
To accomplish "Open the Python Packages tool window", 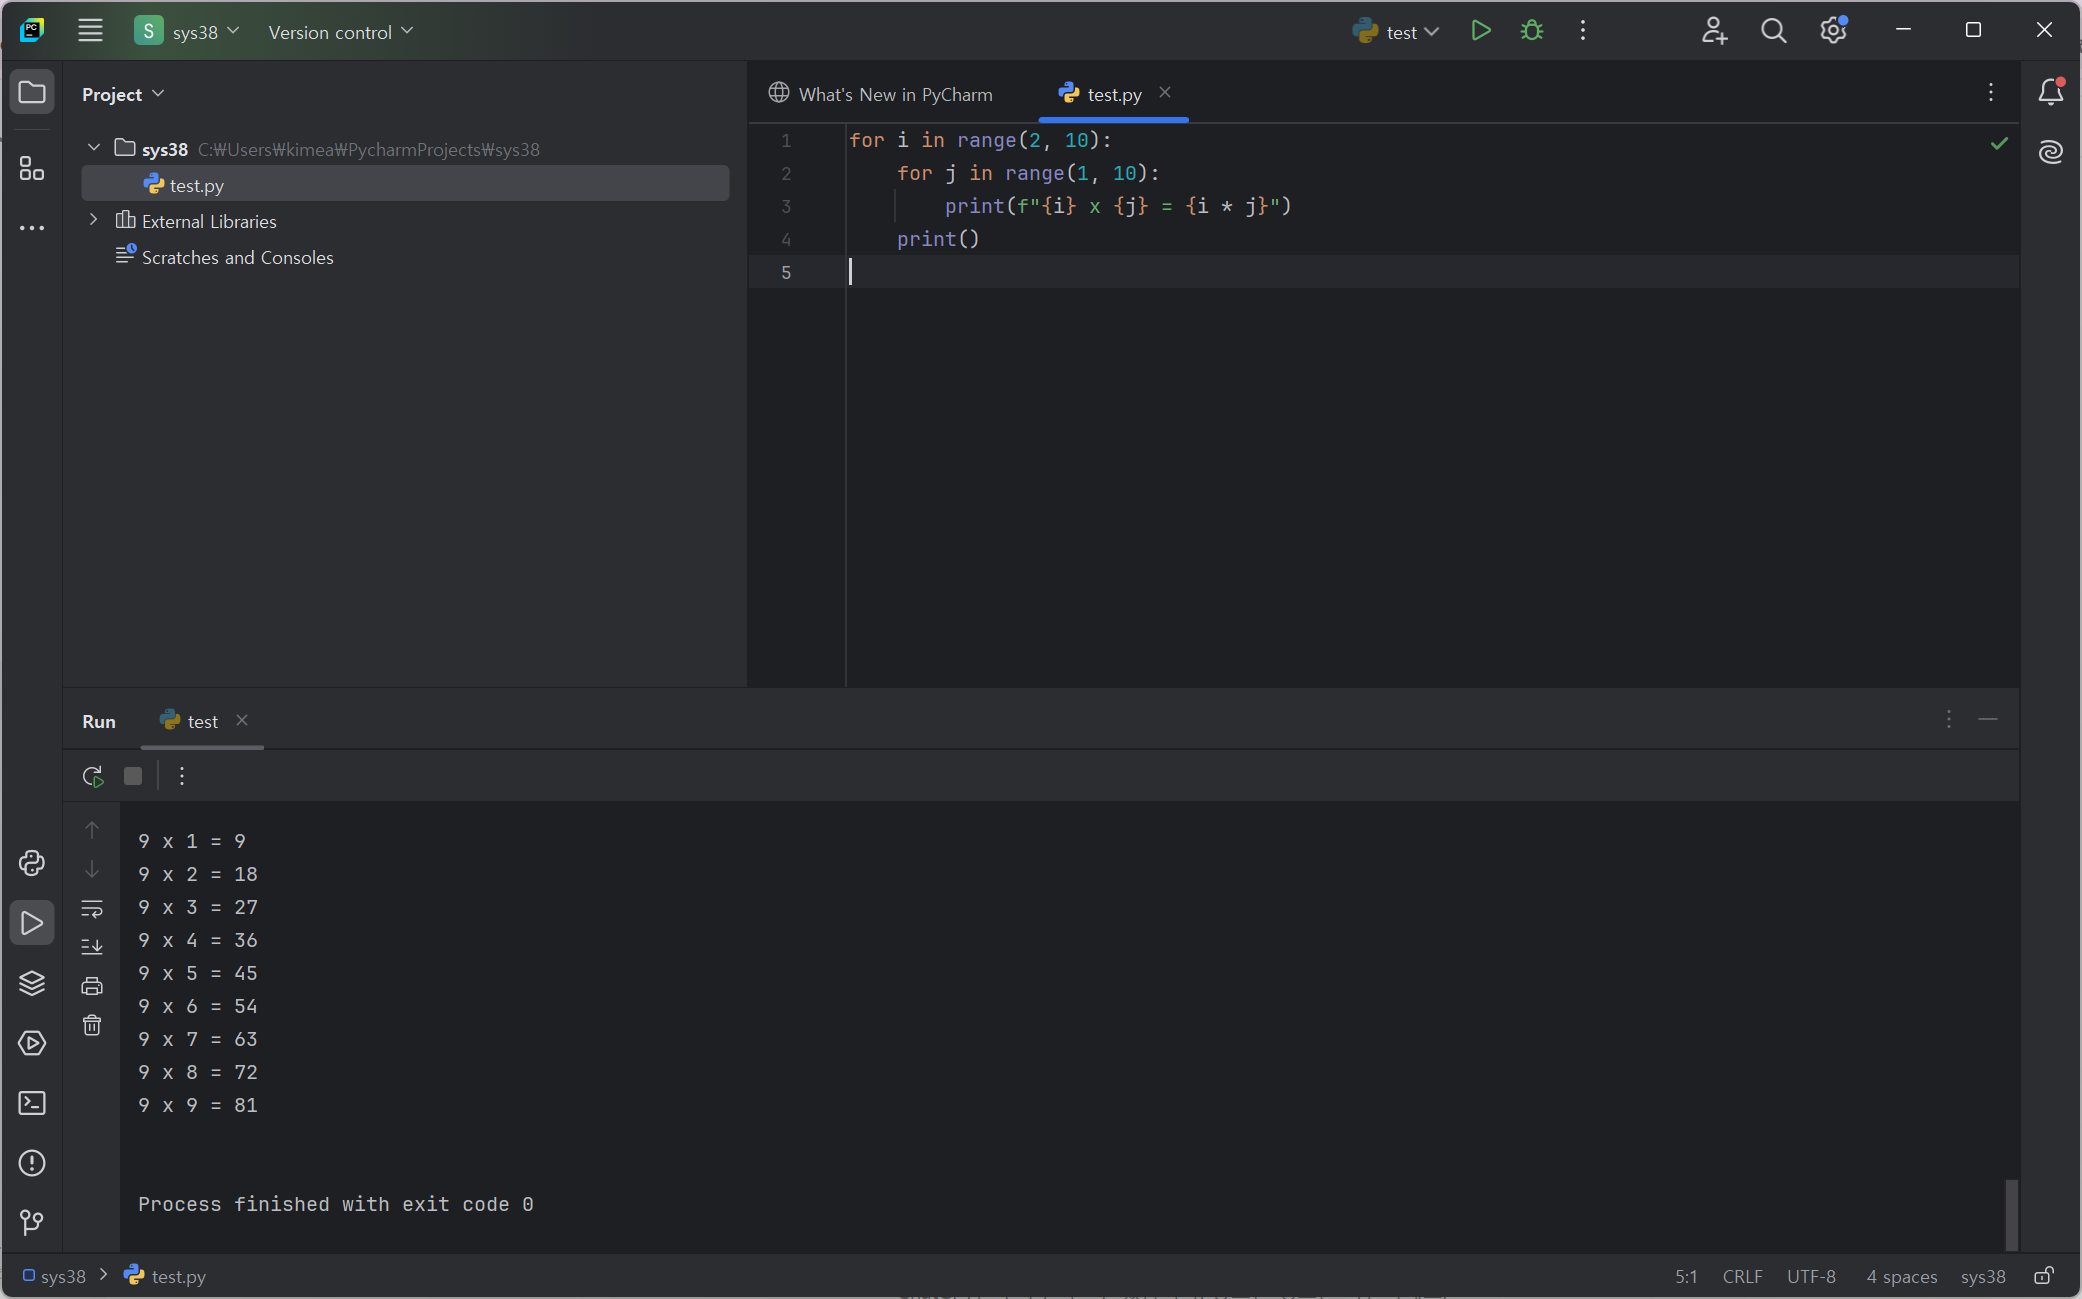I will tap(32, 983).
